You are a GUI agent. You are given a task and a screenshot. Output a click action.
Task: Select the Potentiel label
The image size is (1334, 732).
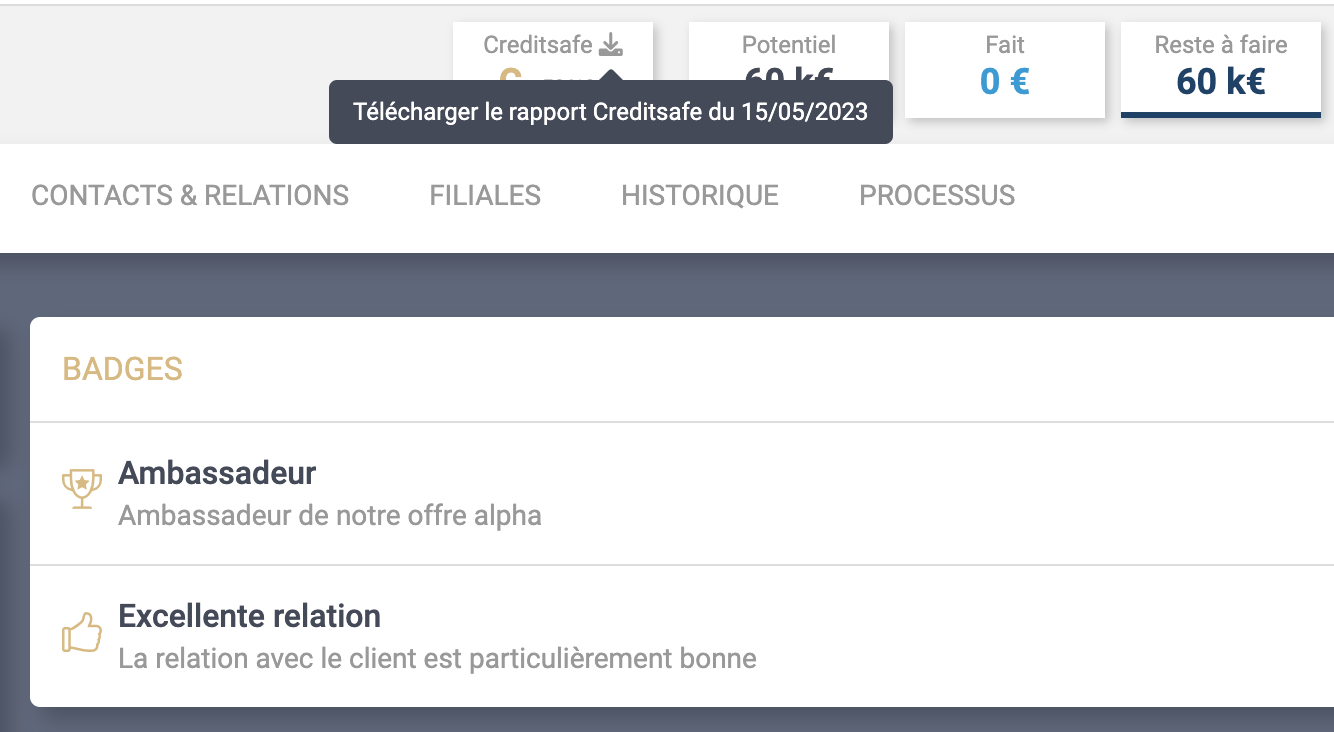tap(789, 45)
